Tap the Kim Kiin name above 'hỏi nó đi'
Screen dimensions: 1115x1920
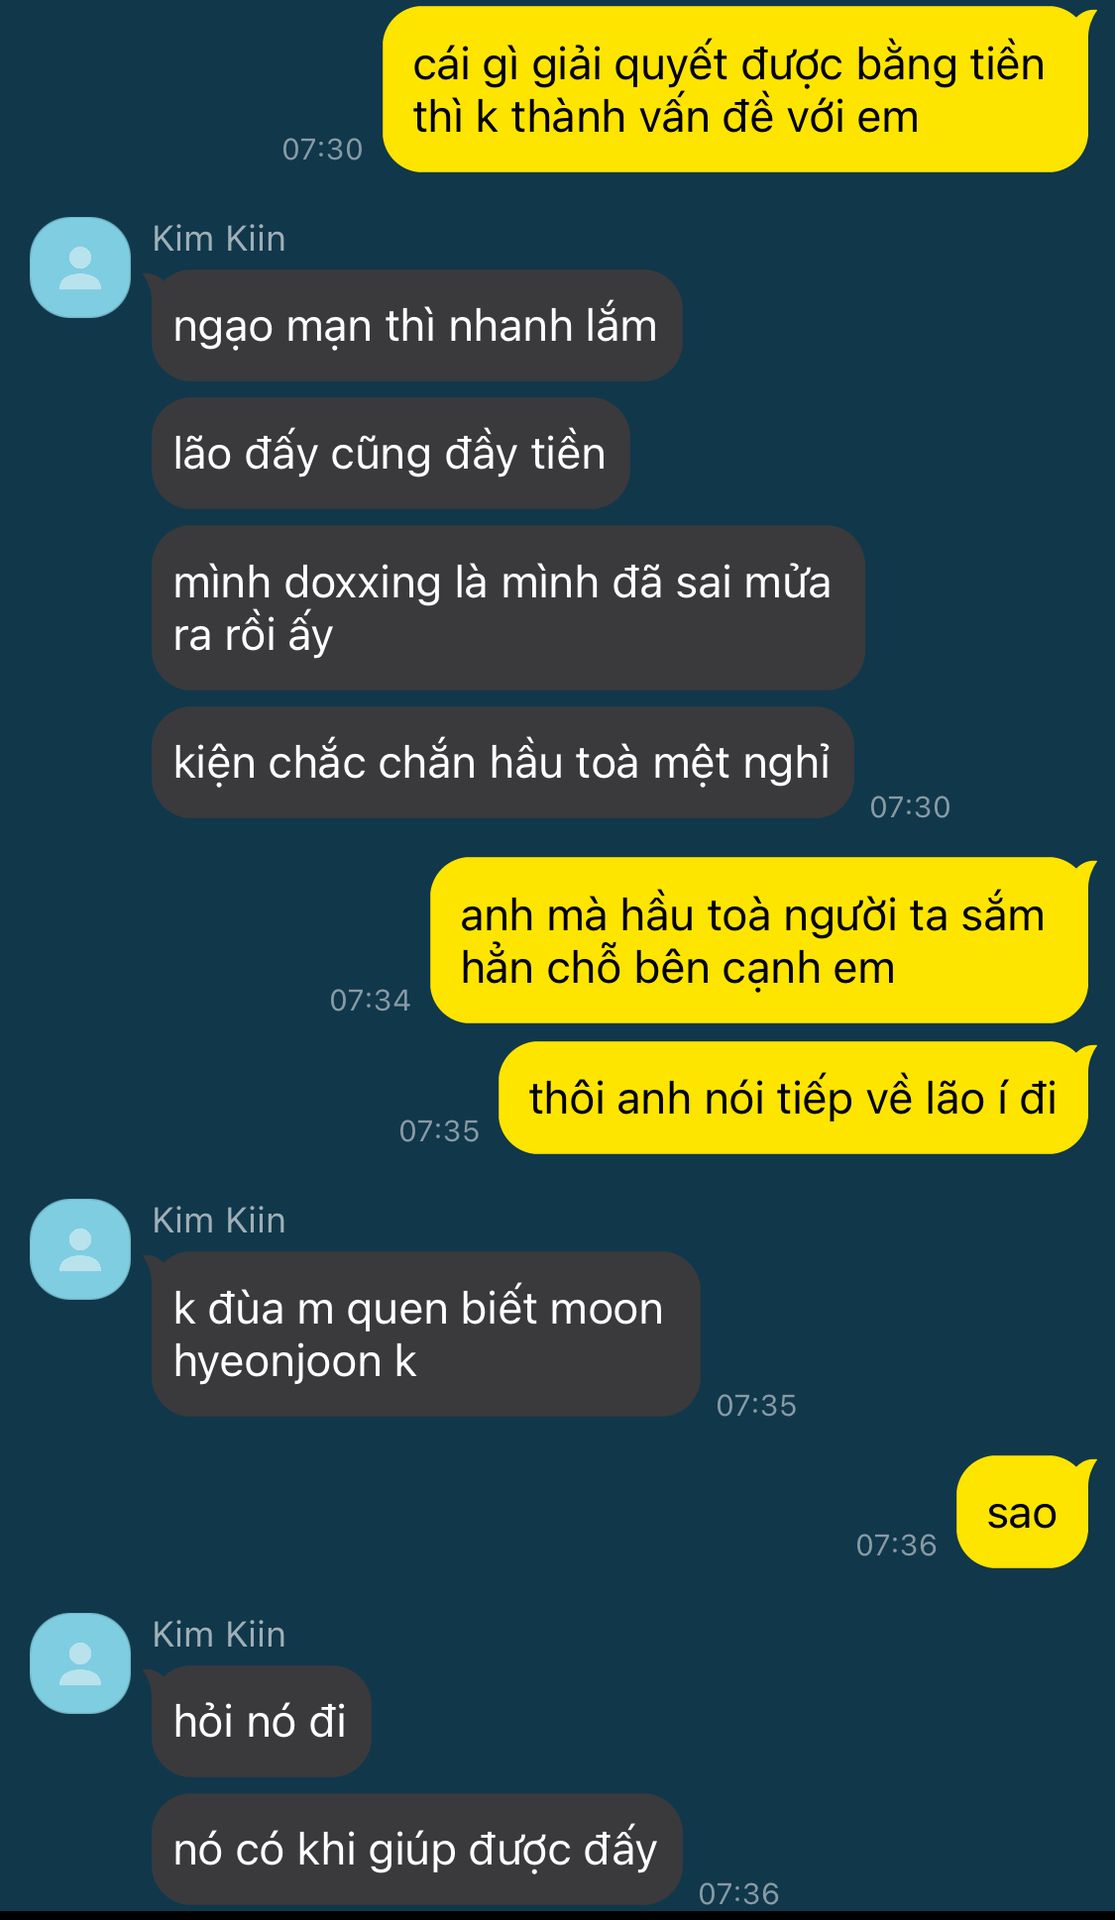pos(219,1635)
